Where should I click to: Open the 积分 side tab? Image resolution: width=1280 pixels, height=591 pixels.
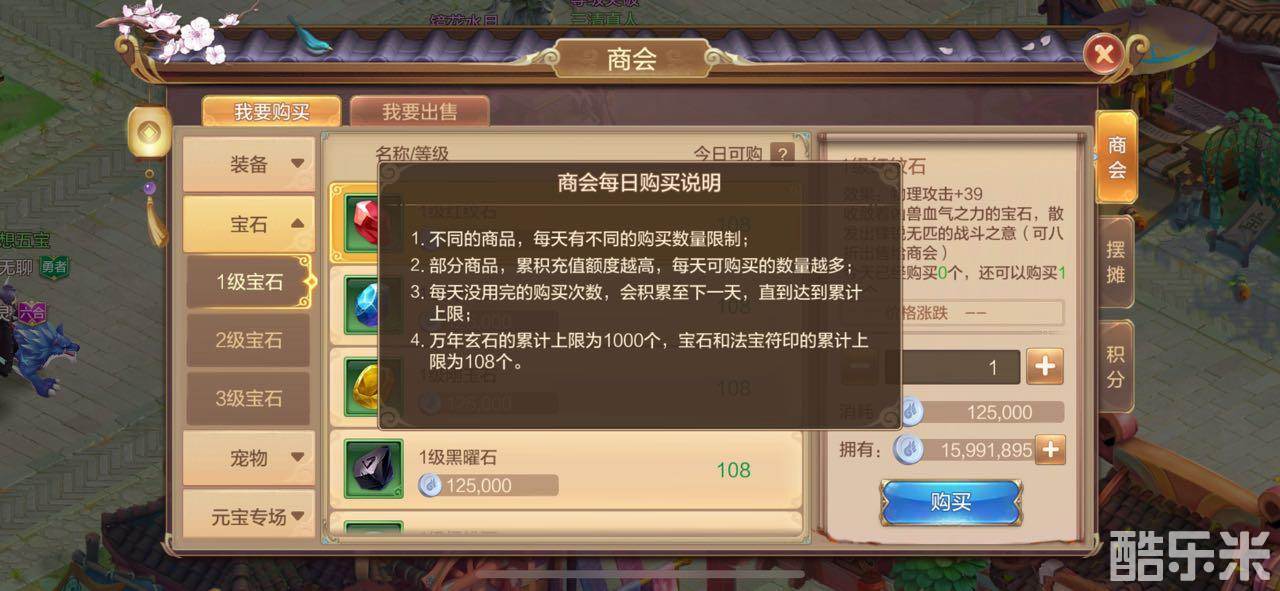click(1116, 366)
